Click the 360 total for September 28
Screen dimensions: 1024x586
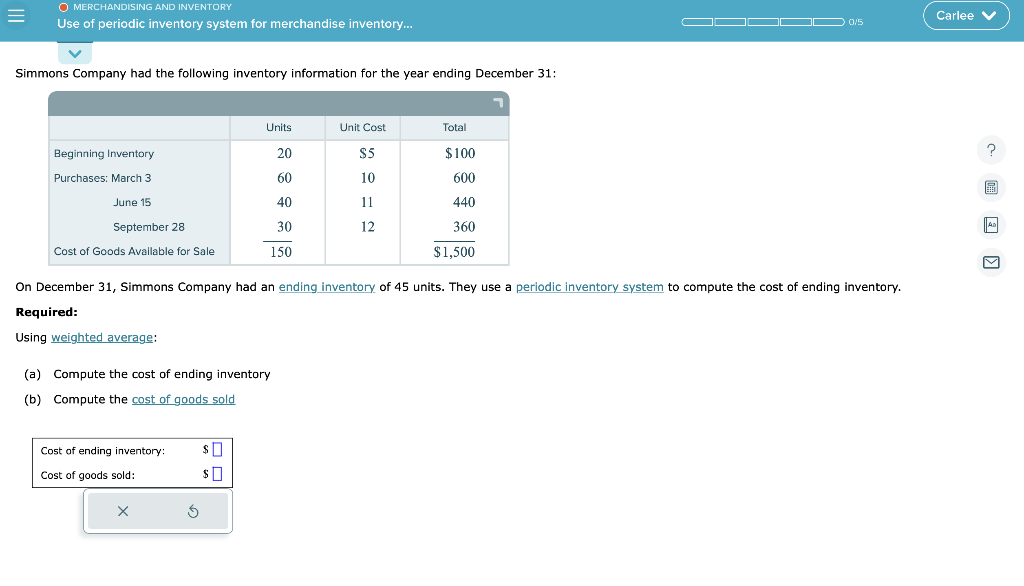click(x=464, y=227)
